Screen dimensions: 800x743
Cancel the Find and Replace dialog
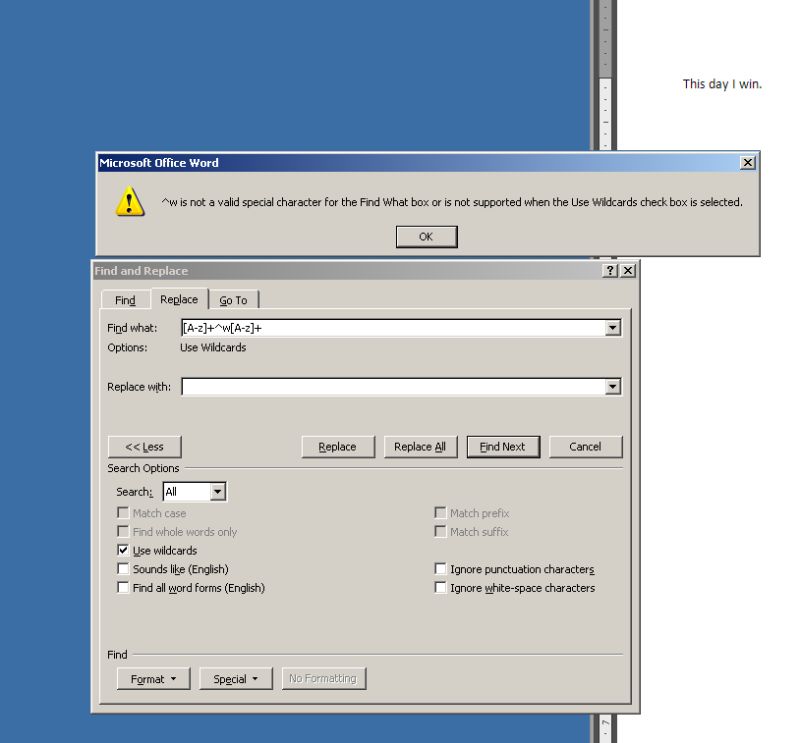(585, 447)
